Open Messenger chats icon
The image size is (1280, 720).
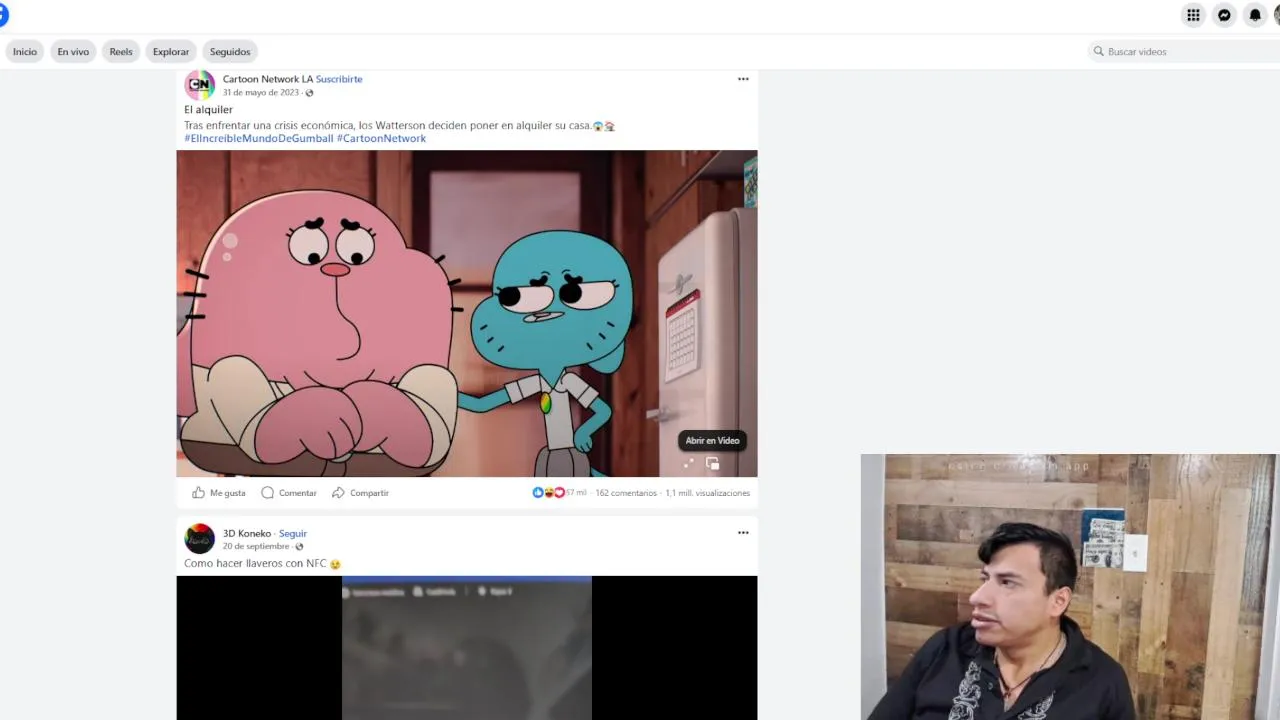(1224, 15)
